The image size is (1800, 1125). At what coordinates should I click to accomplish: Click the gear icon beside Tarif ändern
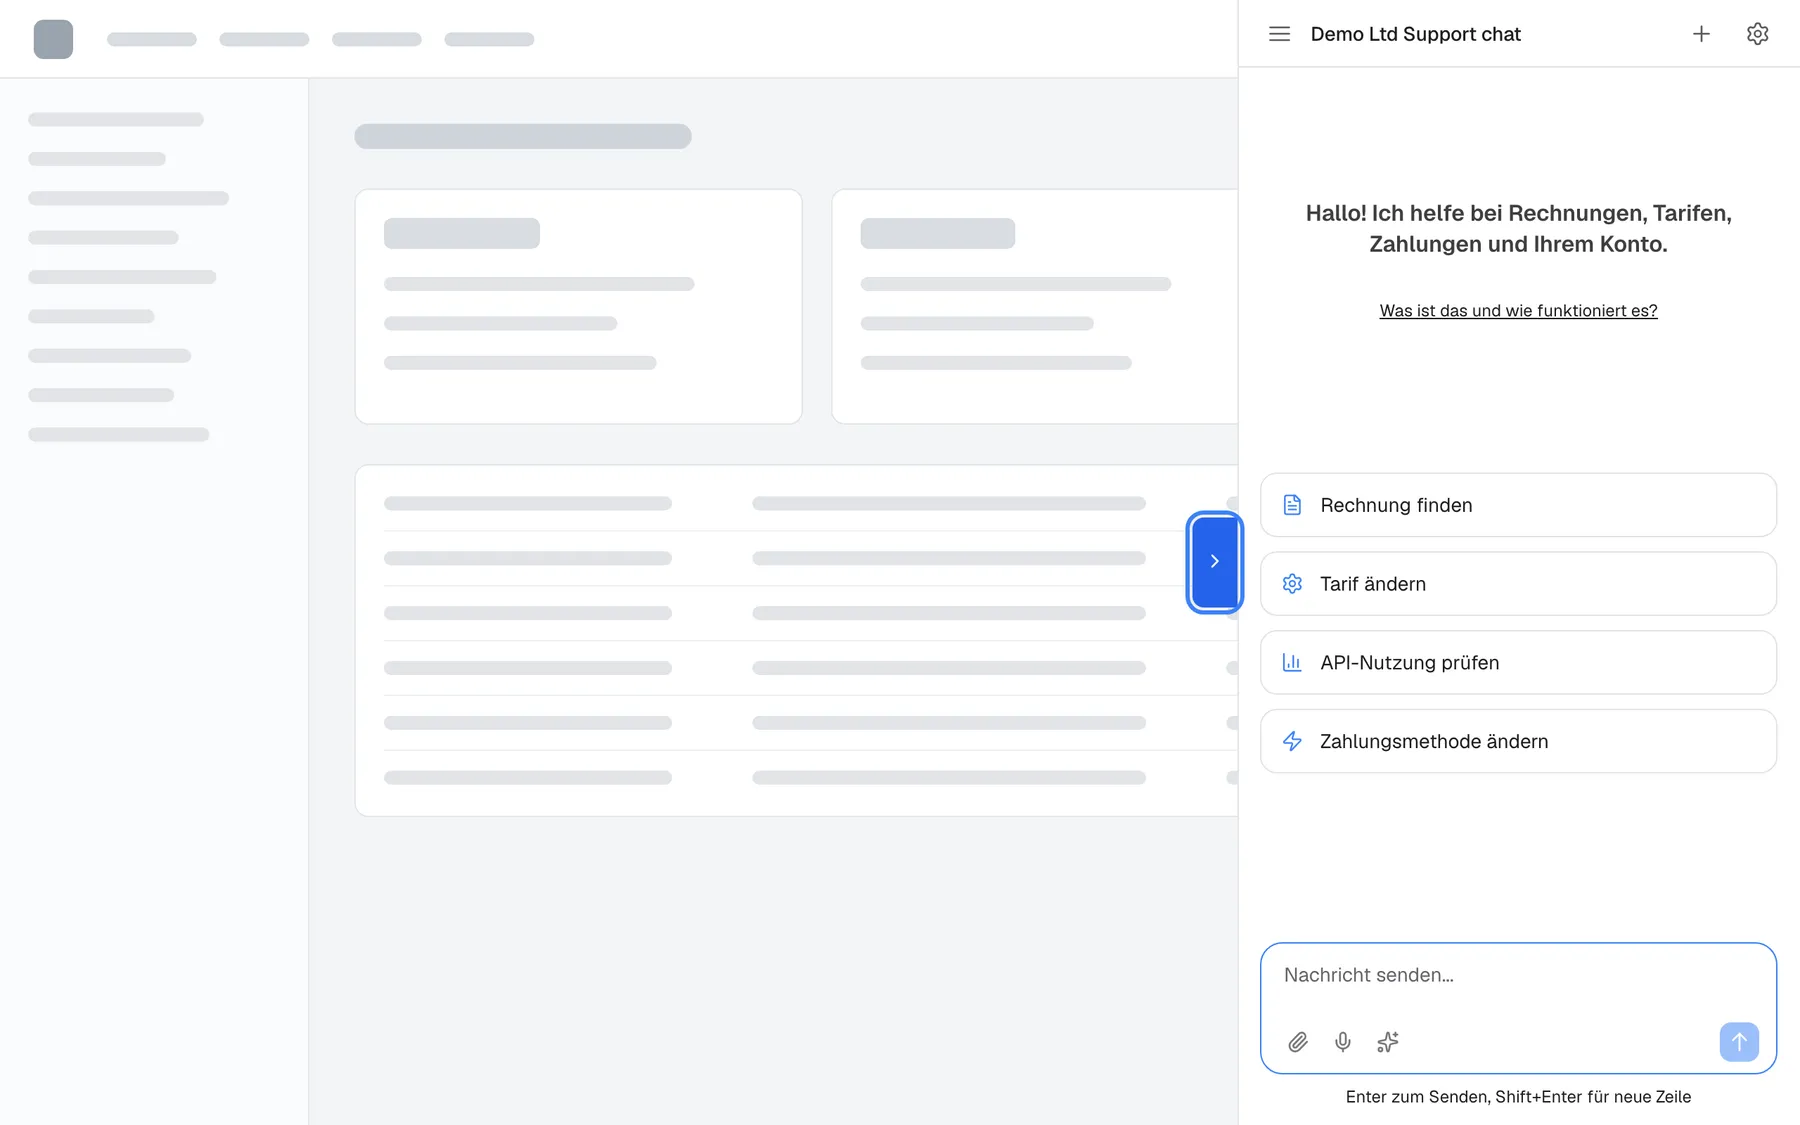click(1292, 584)
